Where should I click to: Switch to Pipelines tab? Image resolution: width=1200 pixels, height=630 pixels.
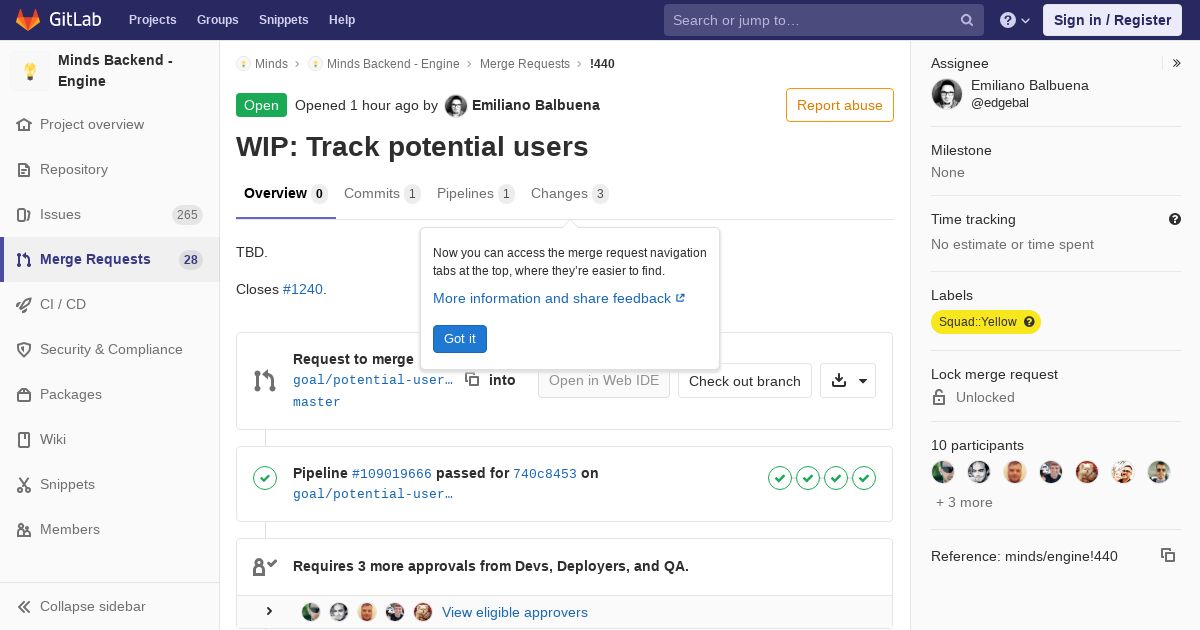pos(476,193)
